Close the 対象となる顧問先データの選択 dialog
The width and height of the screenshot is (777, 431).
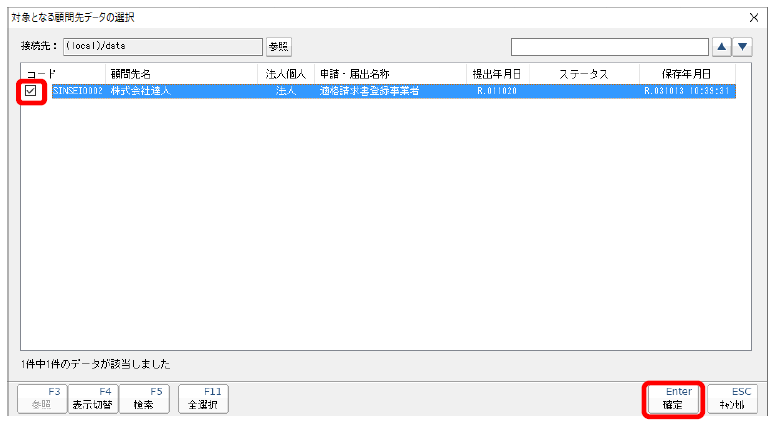point(754,17)
